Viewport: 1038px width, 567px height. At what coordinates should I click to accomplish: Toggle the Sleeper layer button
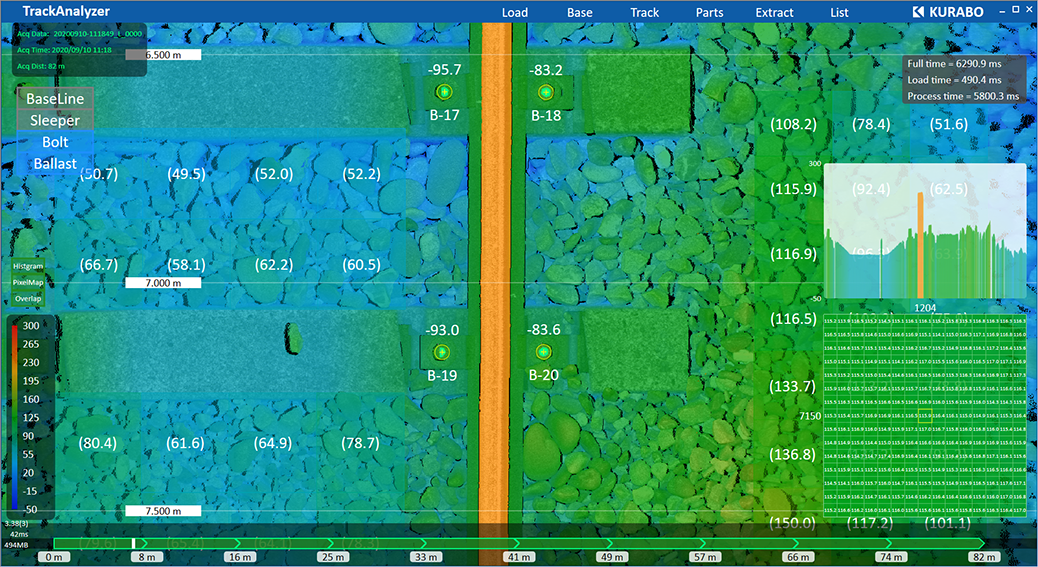click(55, 120)
